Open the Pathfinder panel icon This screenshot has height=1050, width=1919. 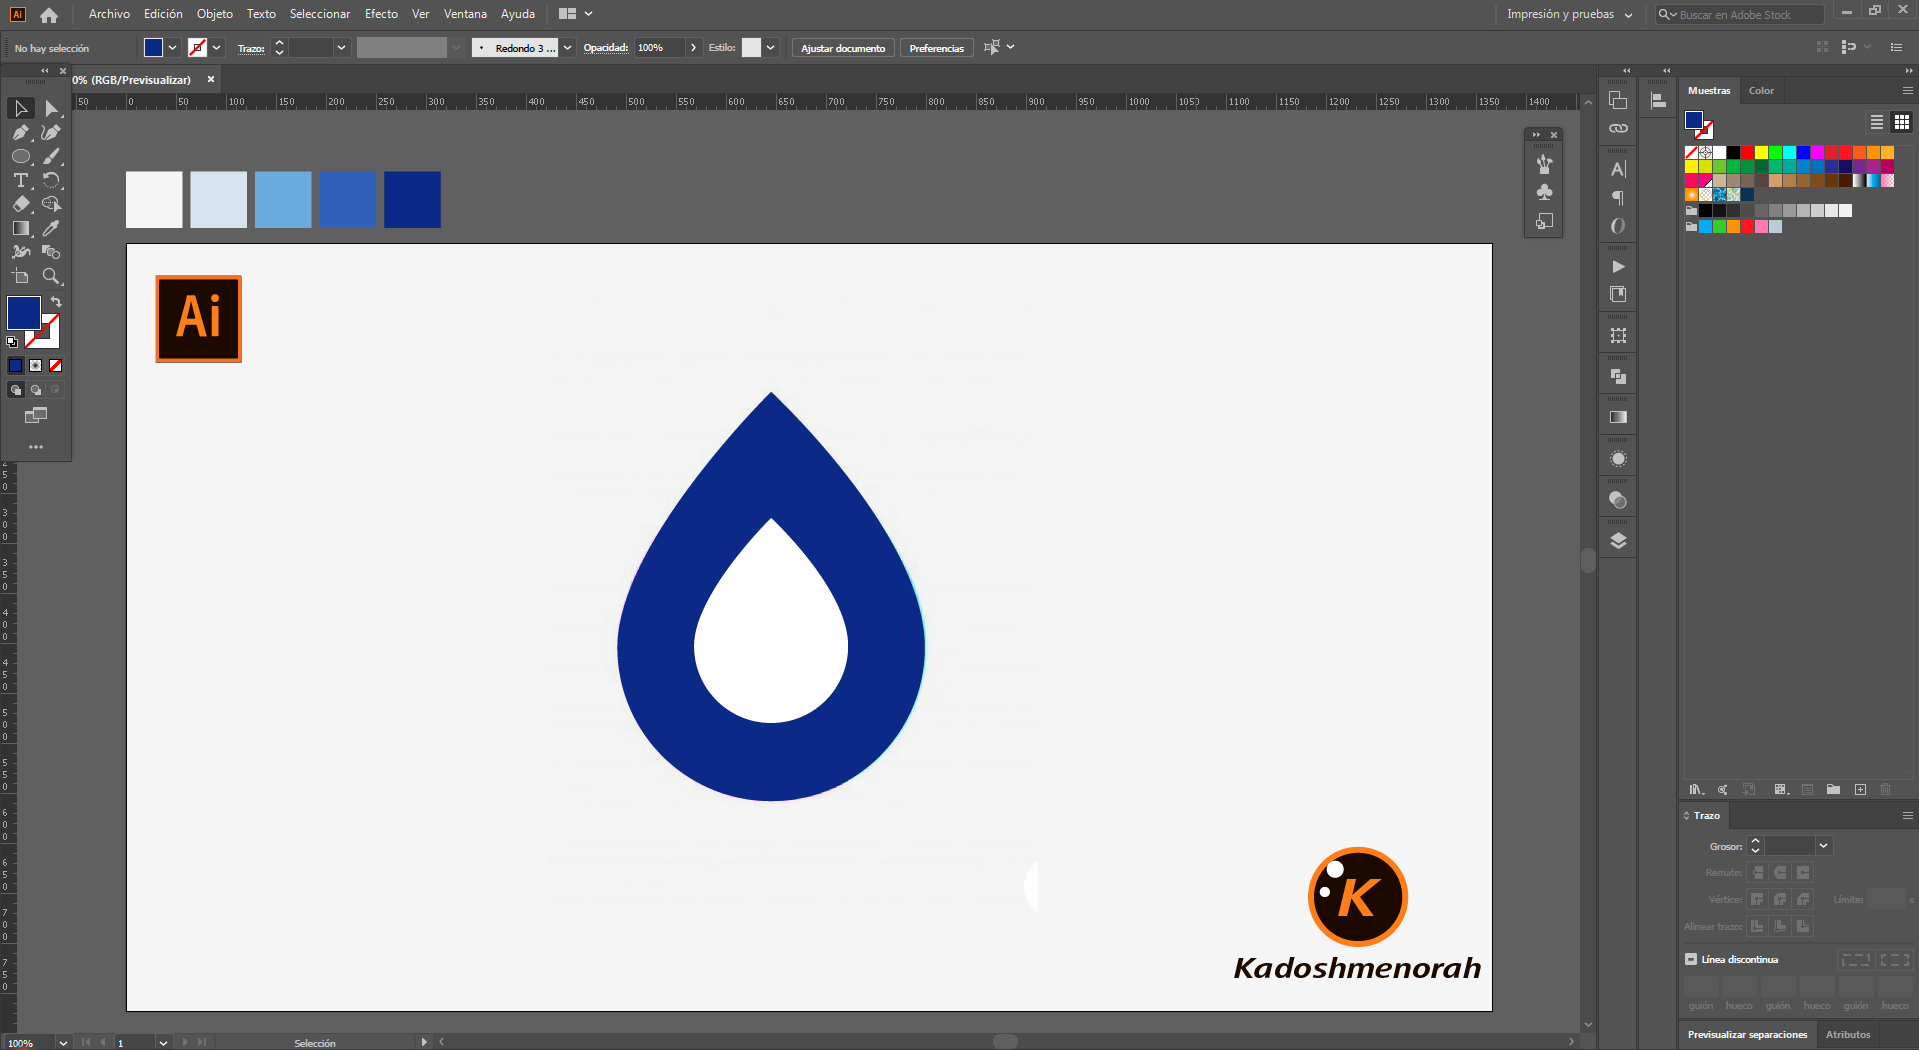pos(1618,376)
